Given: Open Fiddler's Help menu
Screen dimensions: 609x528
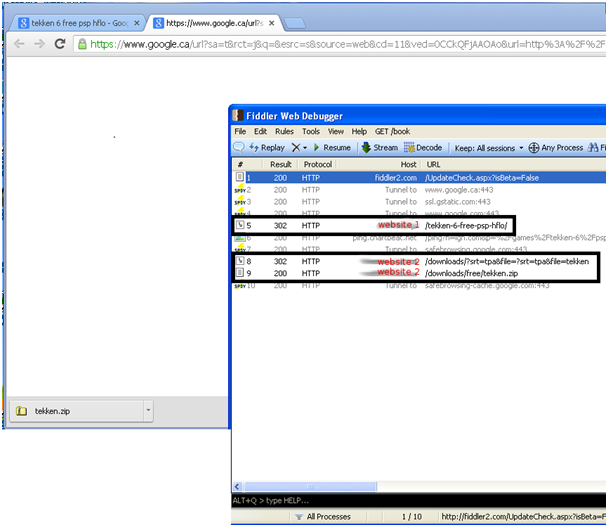Looking at the screenshot, I should click(x=359, y=131).
